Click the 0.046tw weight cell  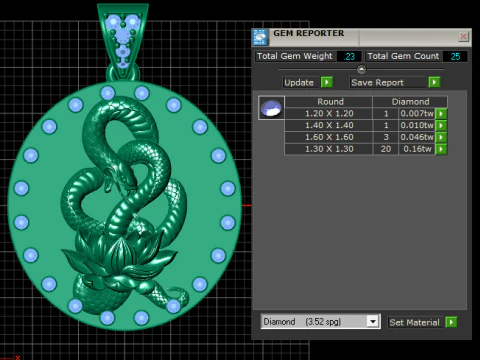417,137
